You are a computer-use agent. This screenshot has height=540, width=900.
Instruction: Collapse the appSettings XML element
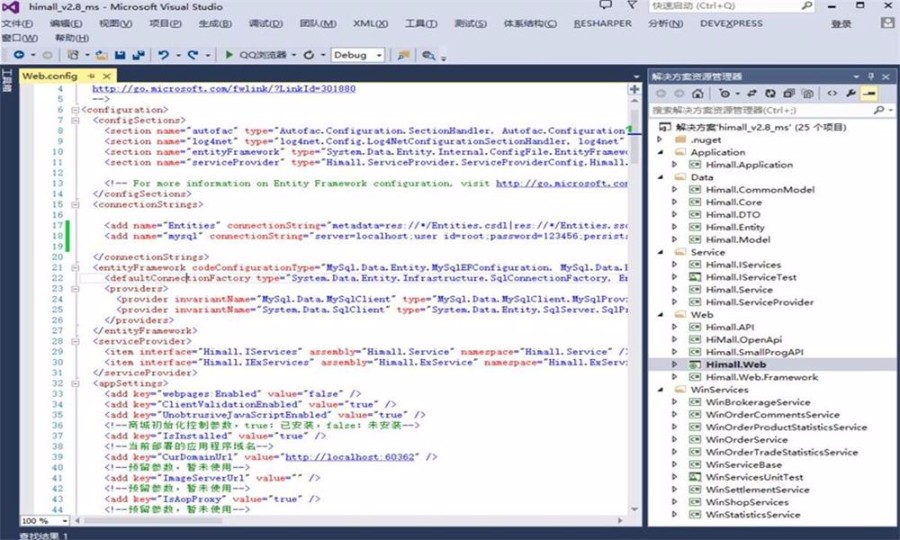75,383
